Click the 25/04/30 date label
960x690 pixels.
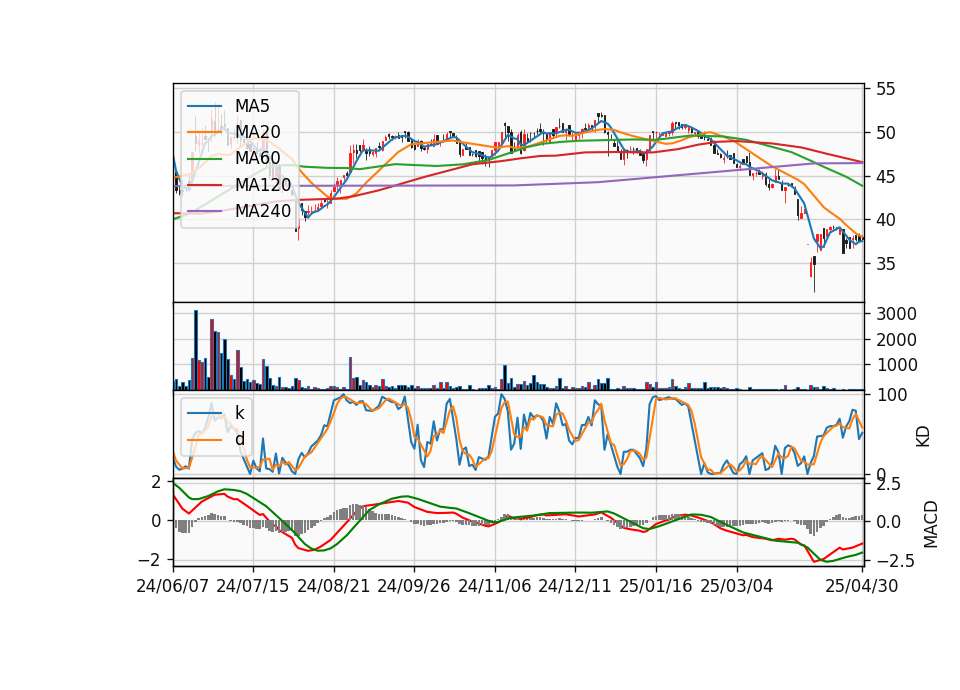[x=862, y=586]
